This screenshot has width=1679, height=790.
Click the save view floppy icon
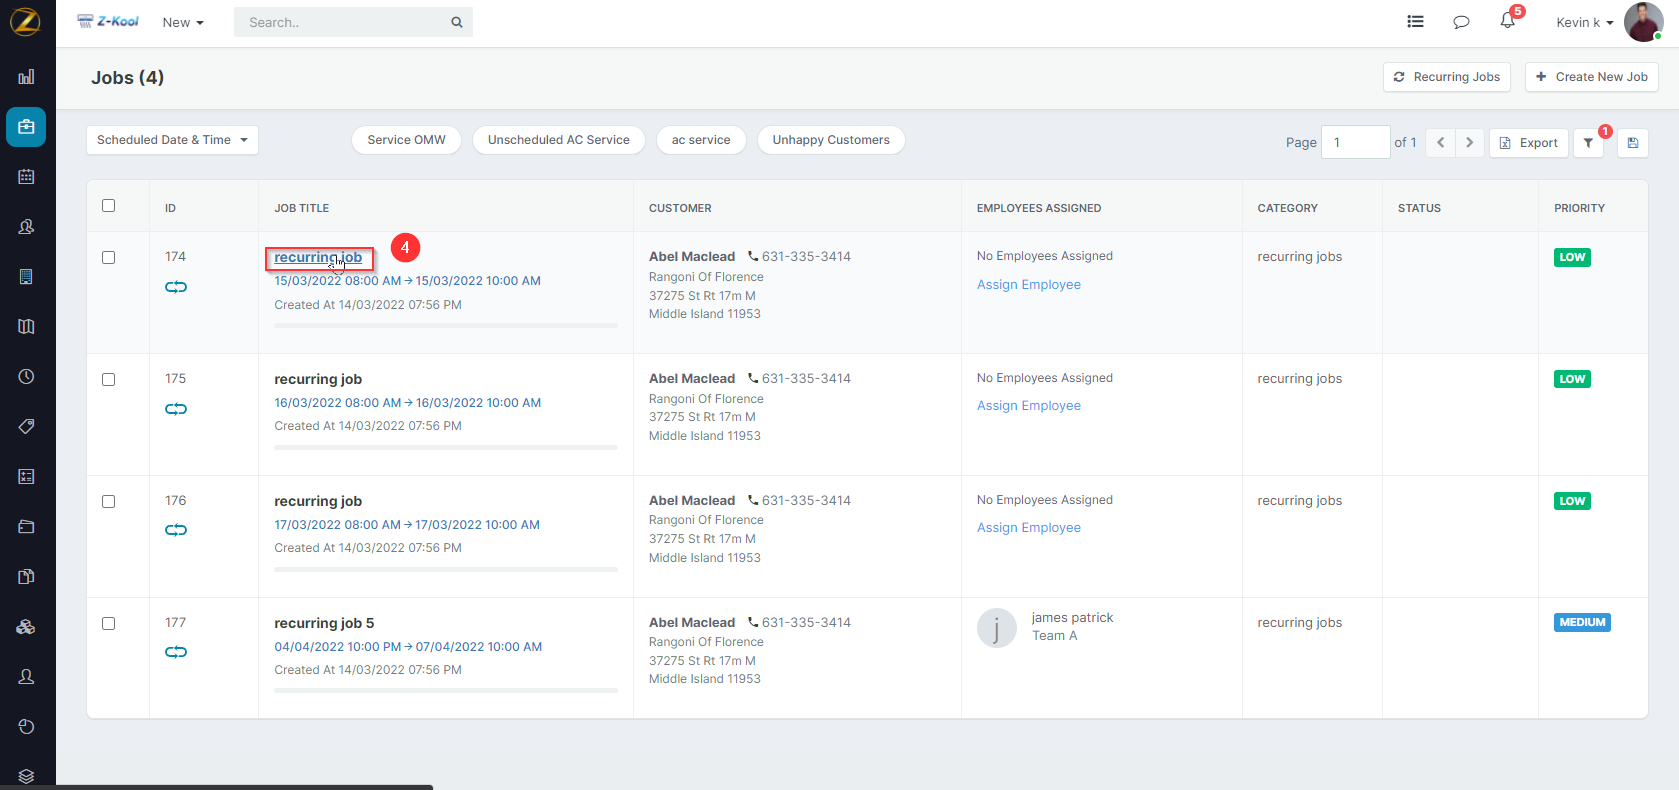tap(1632, 143)
